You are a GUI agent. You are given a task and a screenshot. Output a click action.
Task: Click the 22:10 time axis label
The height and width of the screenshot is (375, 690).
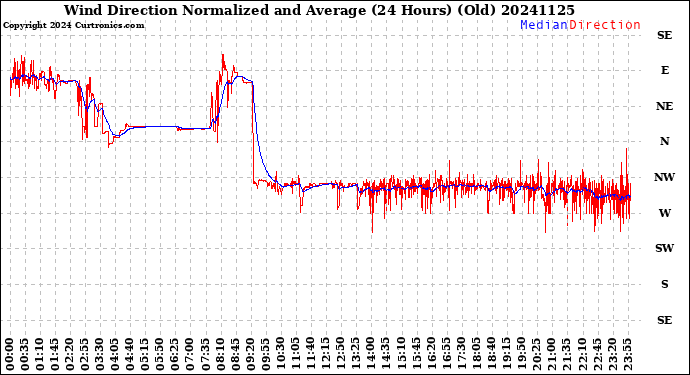[582, 354]
